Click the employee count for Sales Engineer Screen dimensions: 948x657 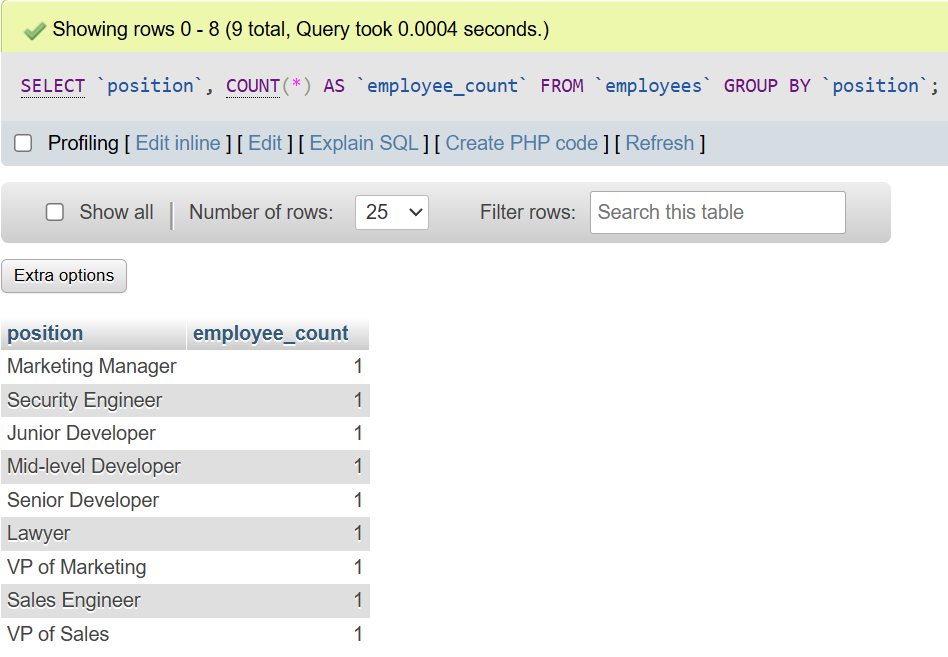(358, 601)
